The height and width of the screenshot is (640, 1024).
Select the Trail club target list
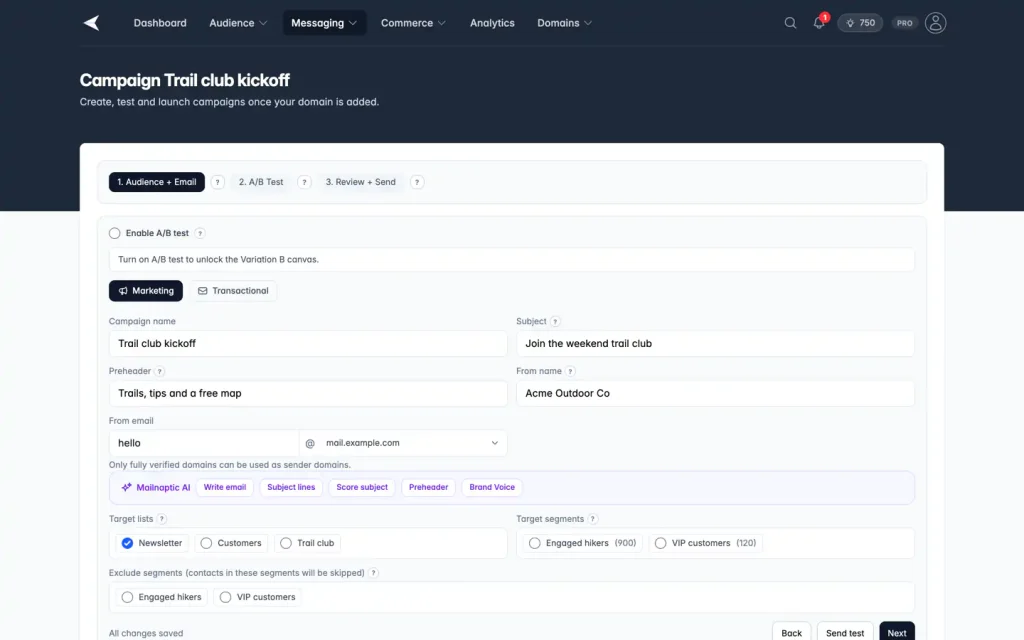click(286, 543)
